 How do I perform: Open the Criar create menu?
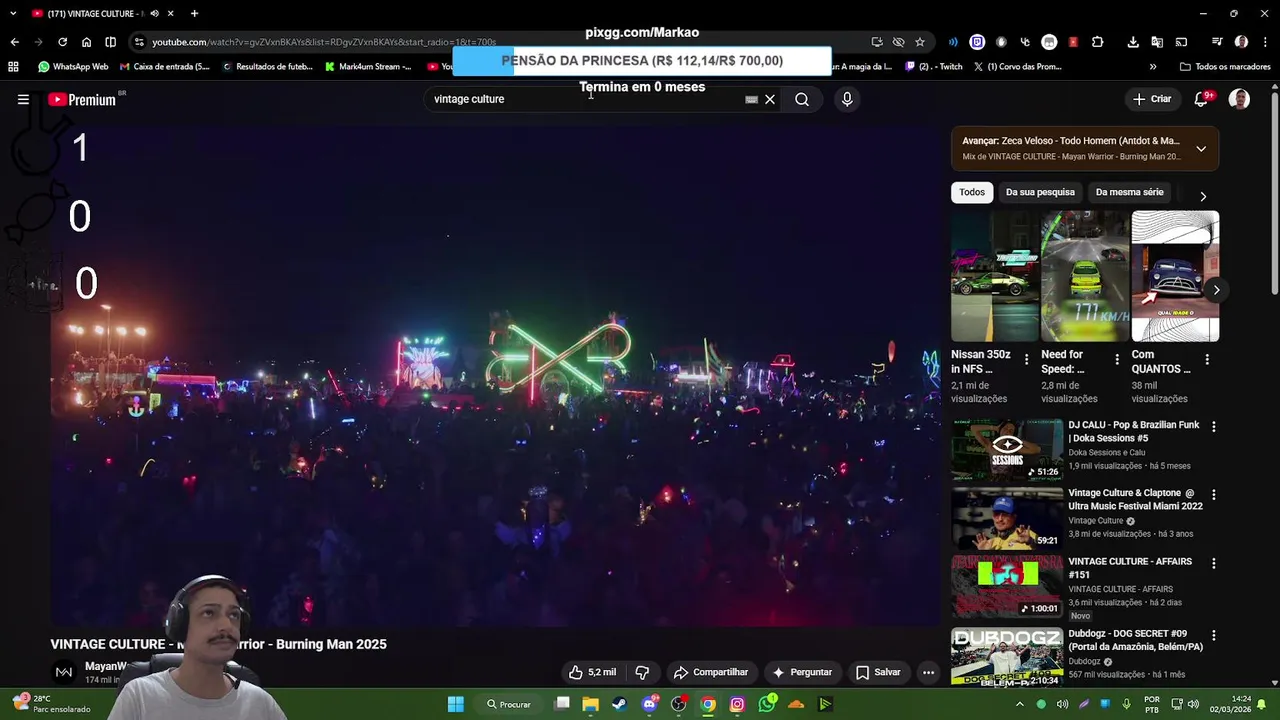pyautogui.click(x=1151, y=99)
